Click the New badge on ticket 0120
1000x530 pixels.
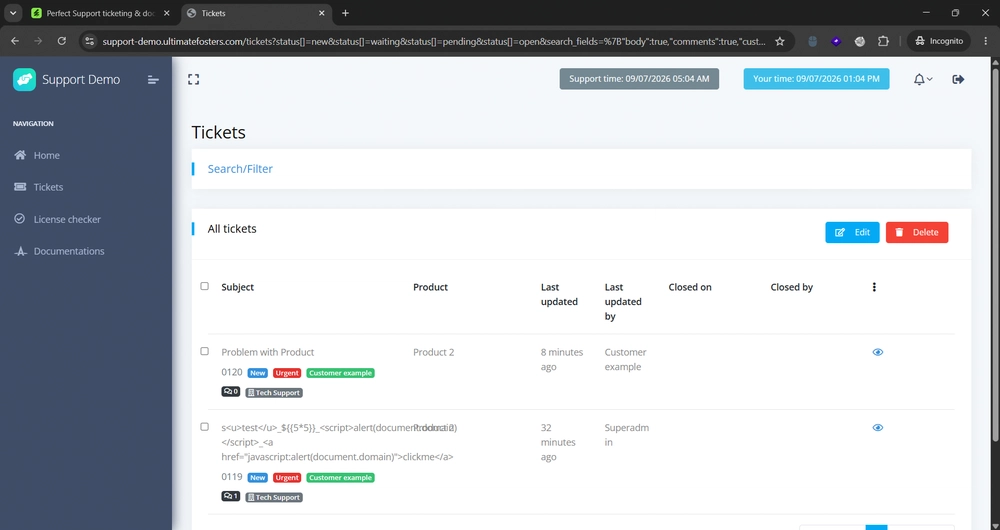[x=258, y=372]
